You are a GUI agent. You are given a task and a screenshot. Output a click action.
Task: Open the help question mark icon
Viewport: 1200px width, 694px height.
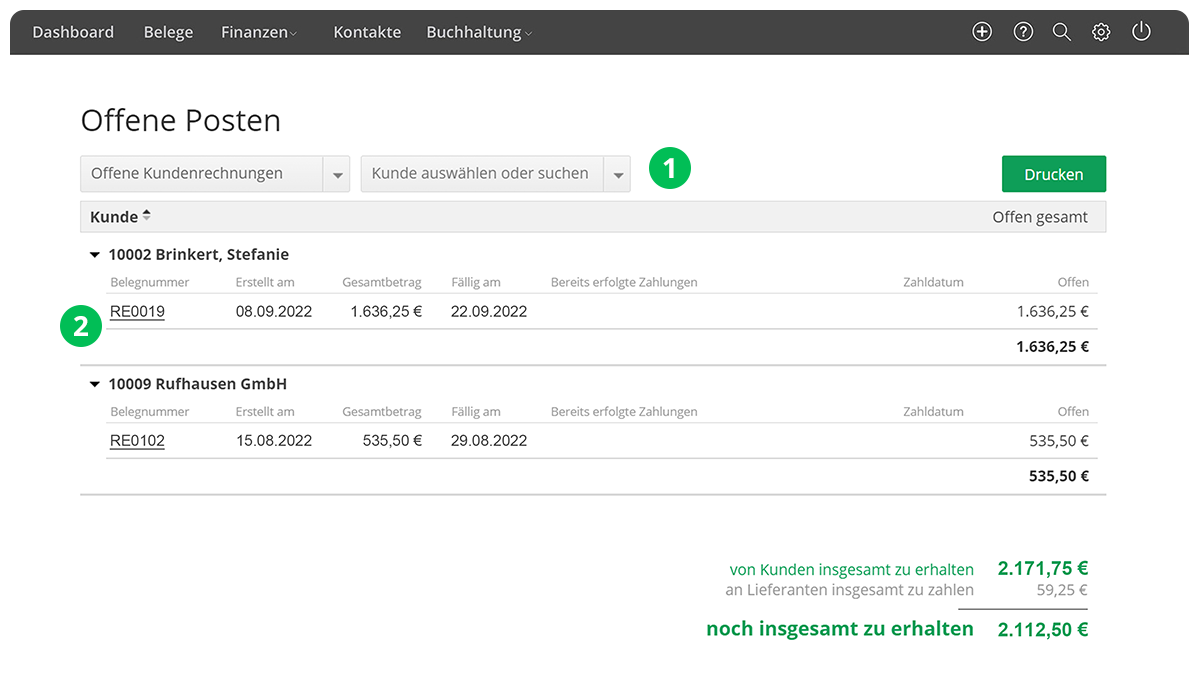1023,32
